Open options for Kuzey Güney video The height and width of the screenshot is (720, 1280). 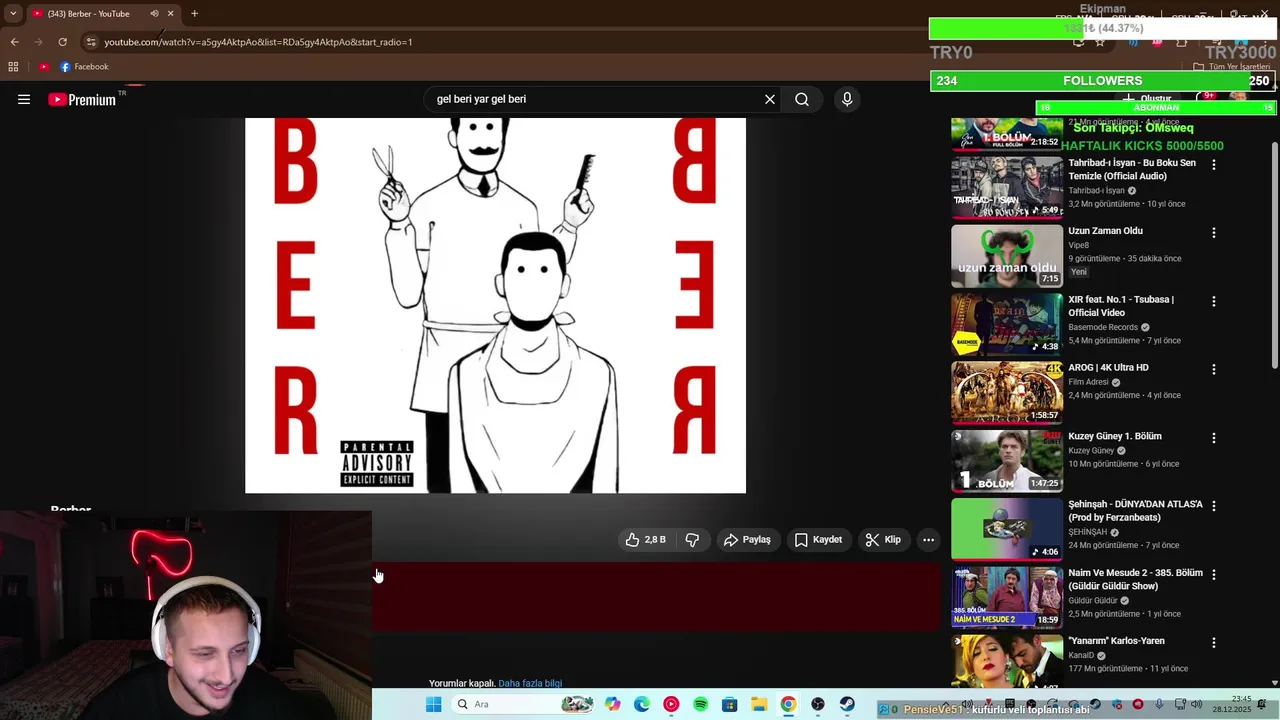(x=1214, y=438)
